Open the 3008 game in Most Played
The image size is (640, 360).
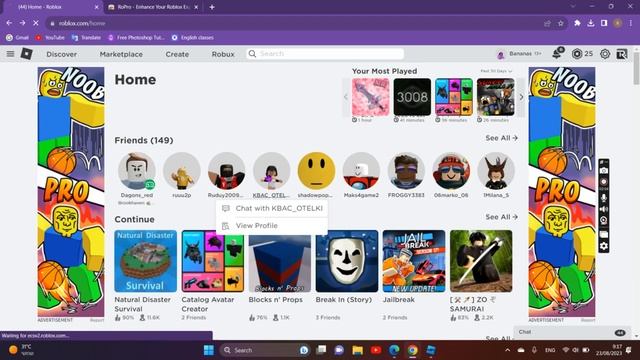point(412,97)
